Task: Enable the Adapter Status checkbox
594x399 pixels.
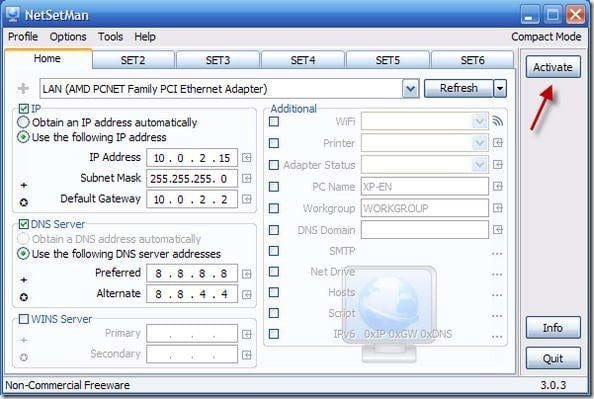Action: coord(274,165)
